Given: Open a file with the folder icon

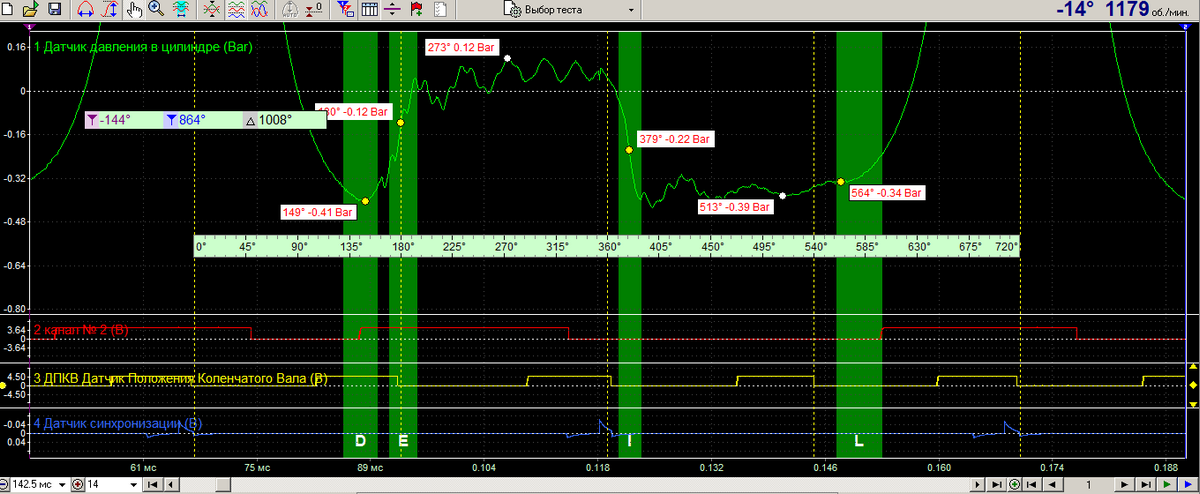Looking at the screenshot, I should (30, 10).
